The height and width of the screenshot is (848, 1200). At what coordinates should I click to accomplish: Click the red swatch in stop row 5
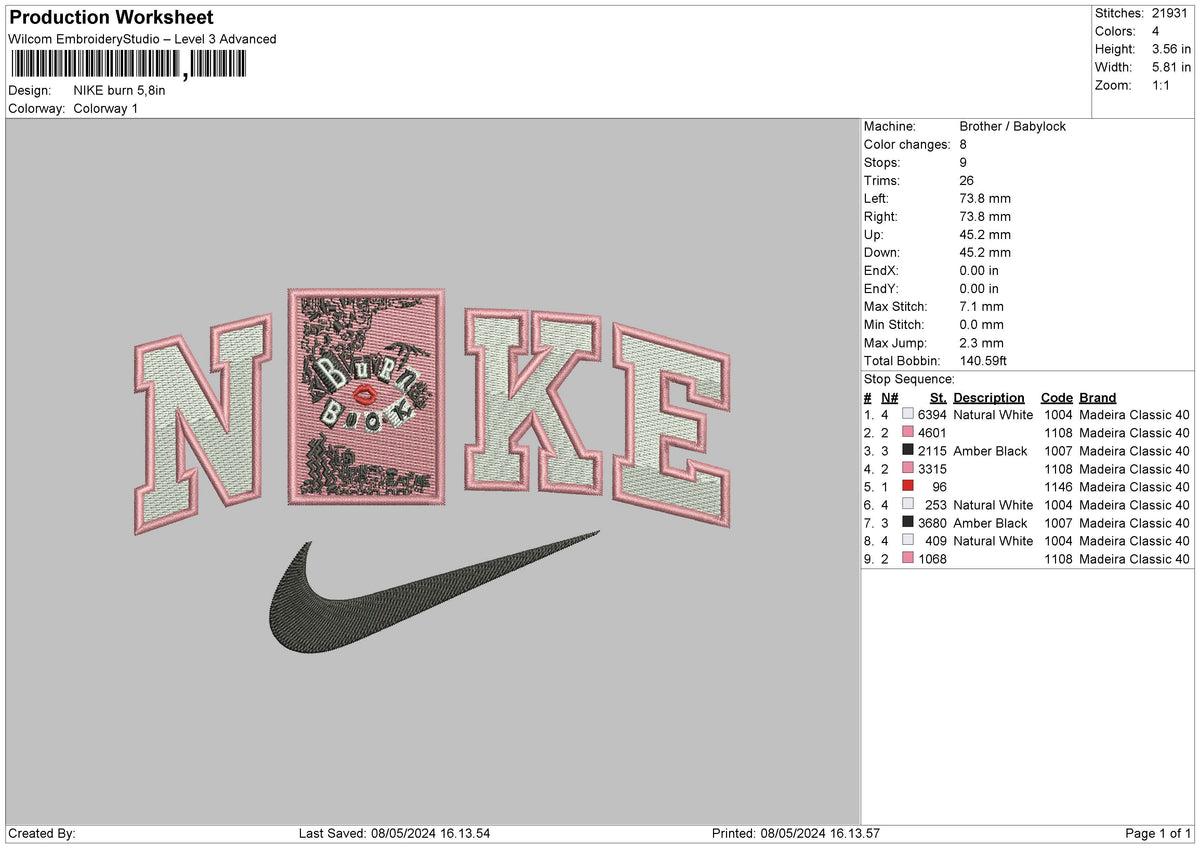point(908,487)
